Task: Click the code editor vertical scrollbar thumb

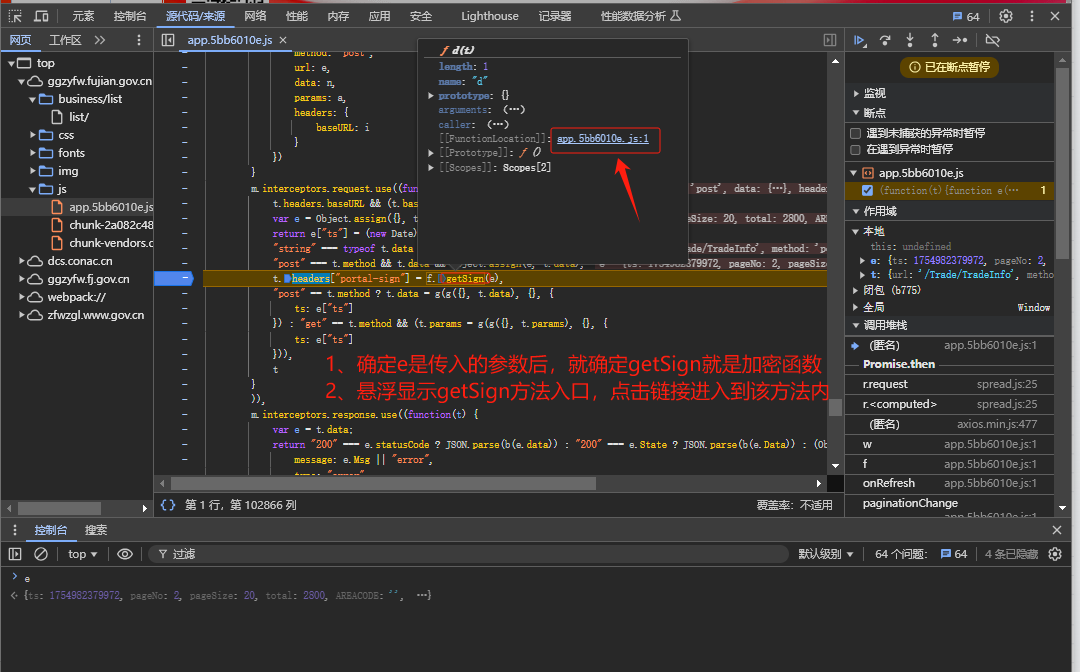Action: 835,408
